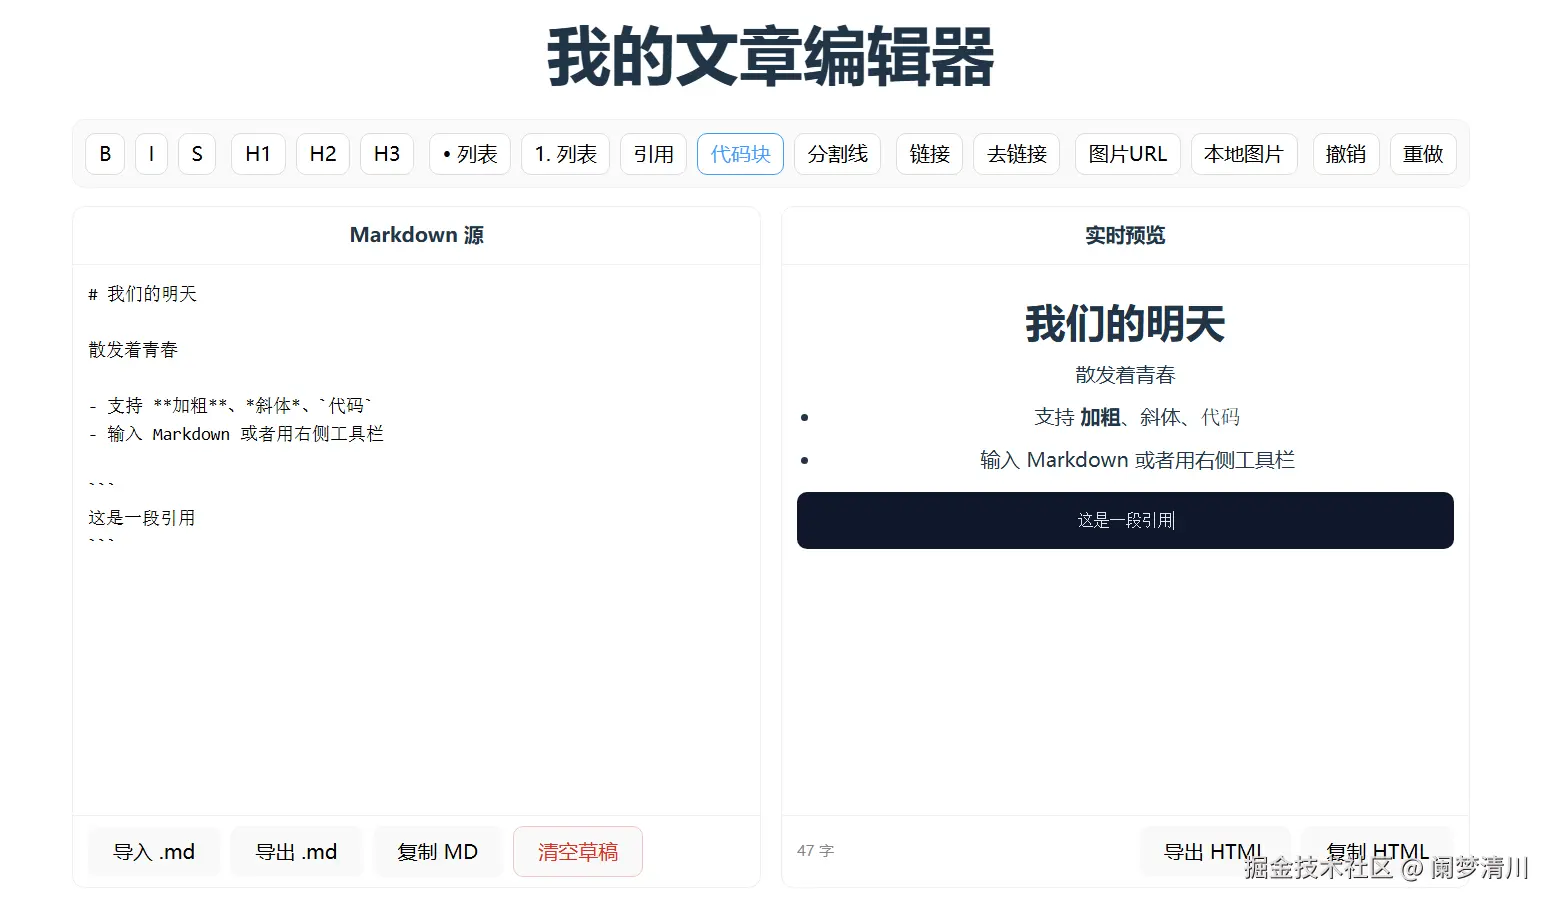Apply bold with the B button

pos(105,154)
